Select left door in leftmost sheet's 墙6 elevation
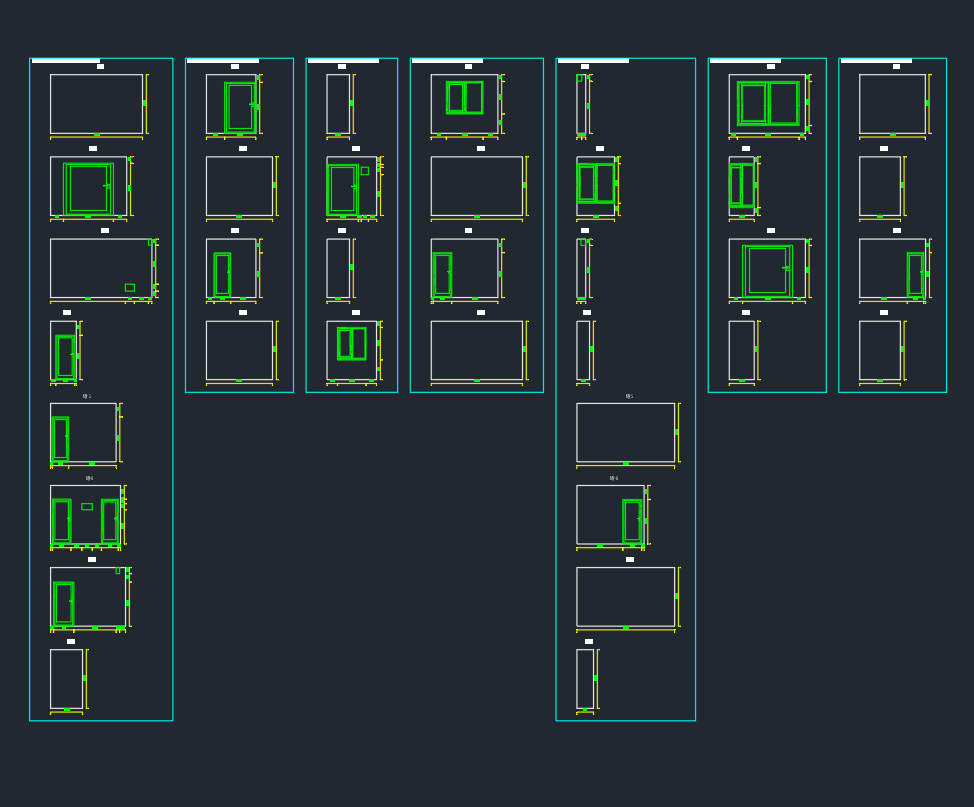Screen dimensions: 974x807 61,520
